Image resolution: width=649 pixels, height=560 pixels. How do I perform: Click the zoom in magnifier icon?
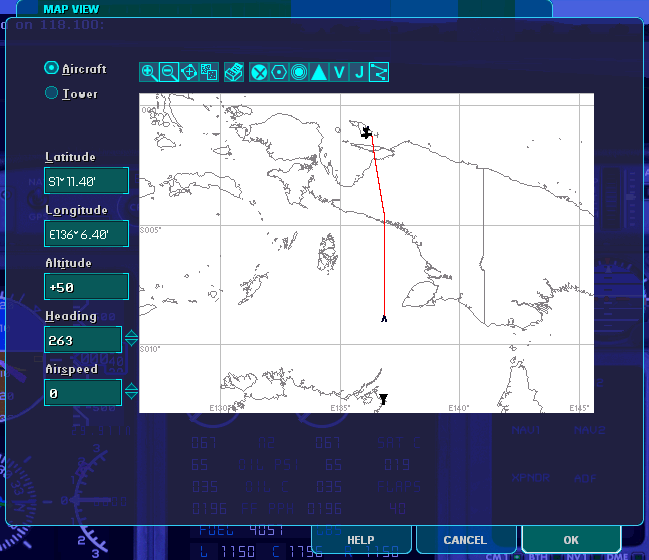pyautogui.click(x=149, y=72)
